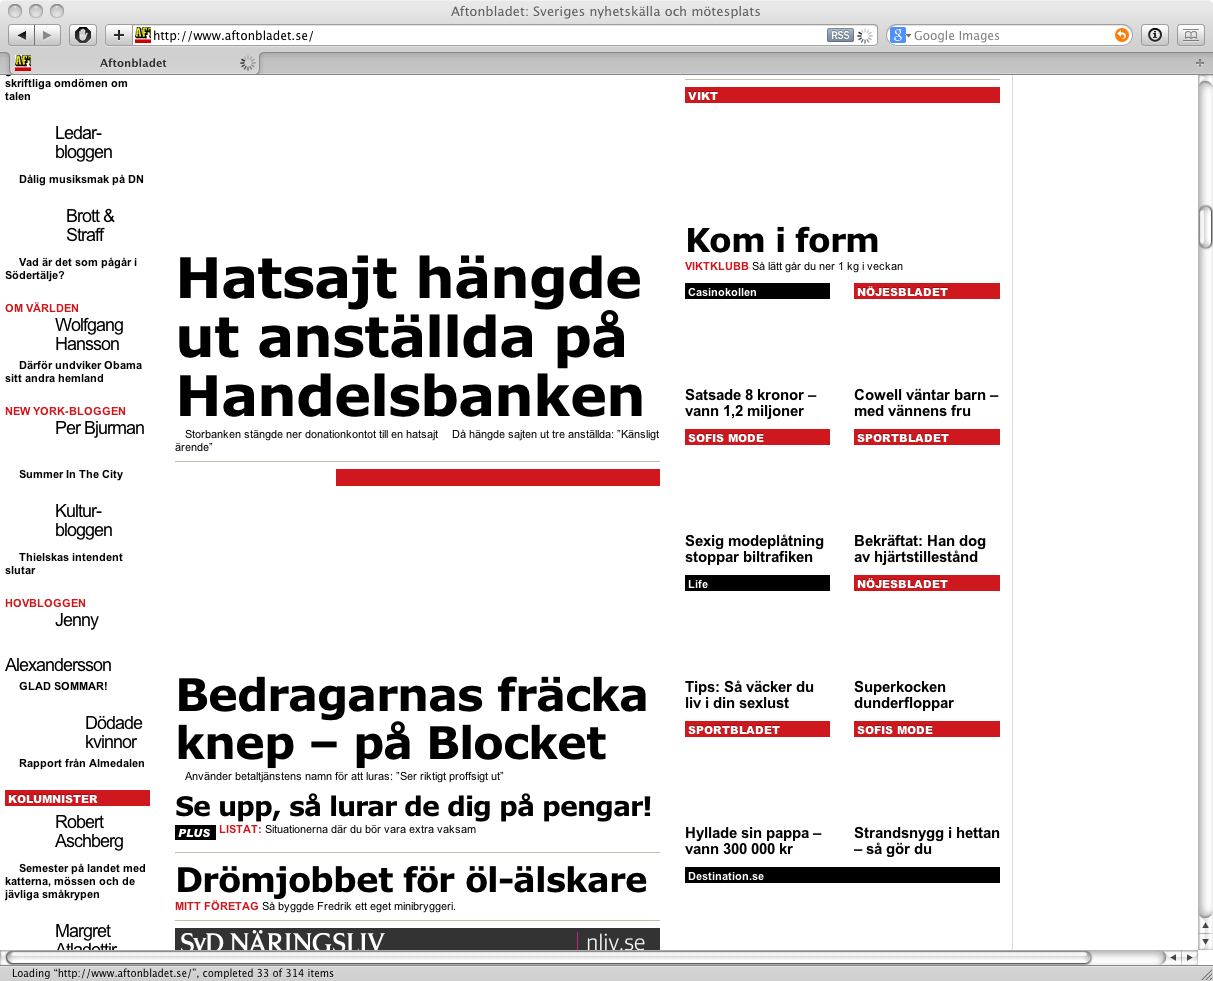This screenshot has width=1213, height=981.
Task: Click the info button beside the search field
Action: [1155, 35]
